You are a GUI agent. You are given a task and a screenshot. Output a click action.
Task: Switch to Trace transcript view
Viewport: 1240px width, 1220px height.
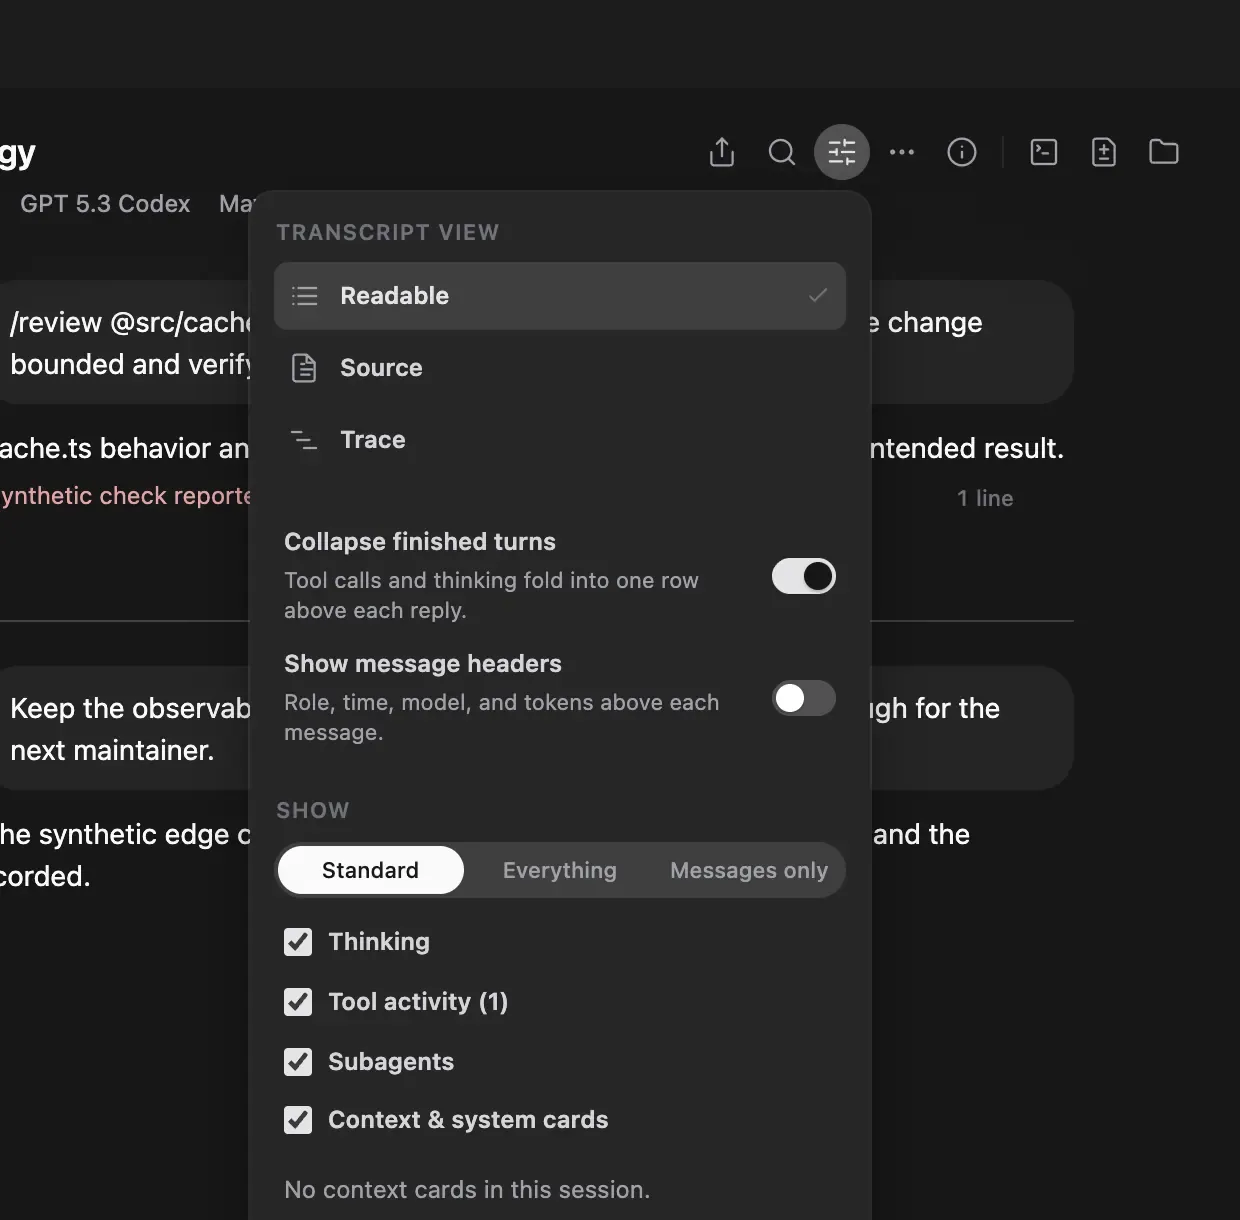point(560,440)
